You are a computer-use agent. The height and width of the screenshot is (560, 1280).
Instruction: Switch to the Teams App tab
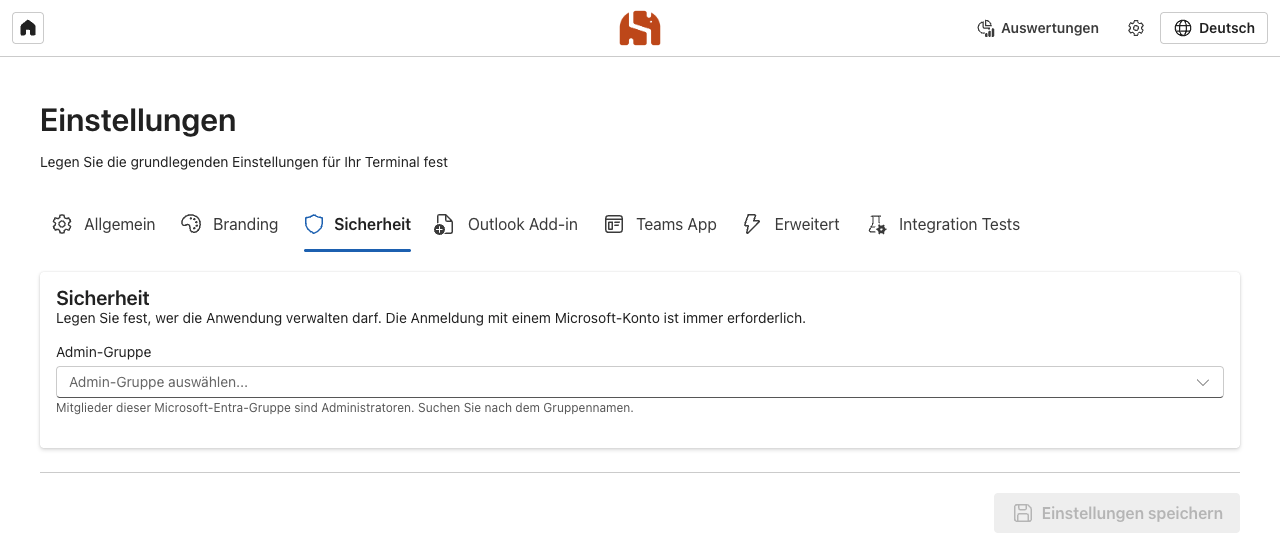[661, 224]
